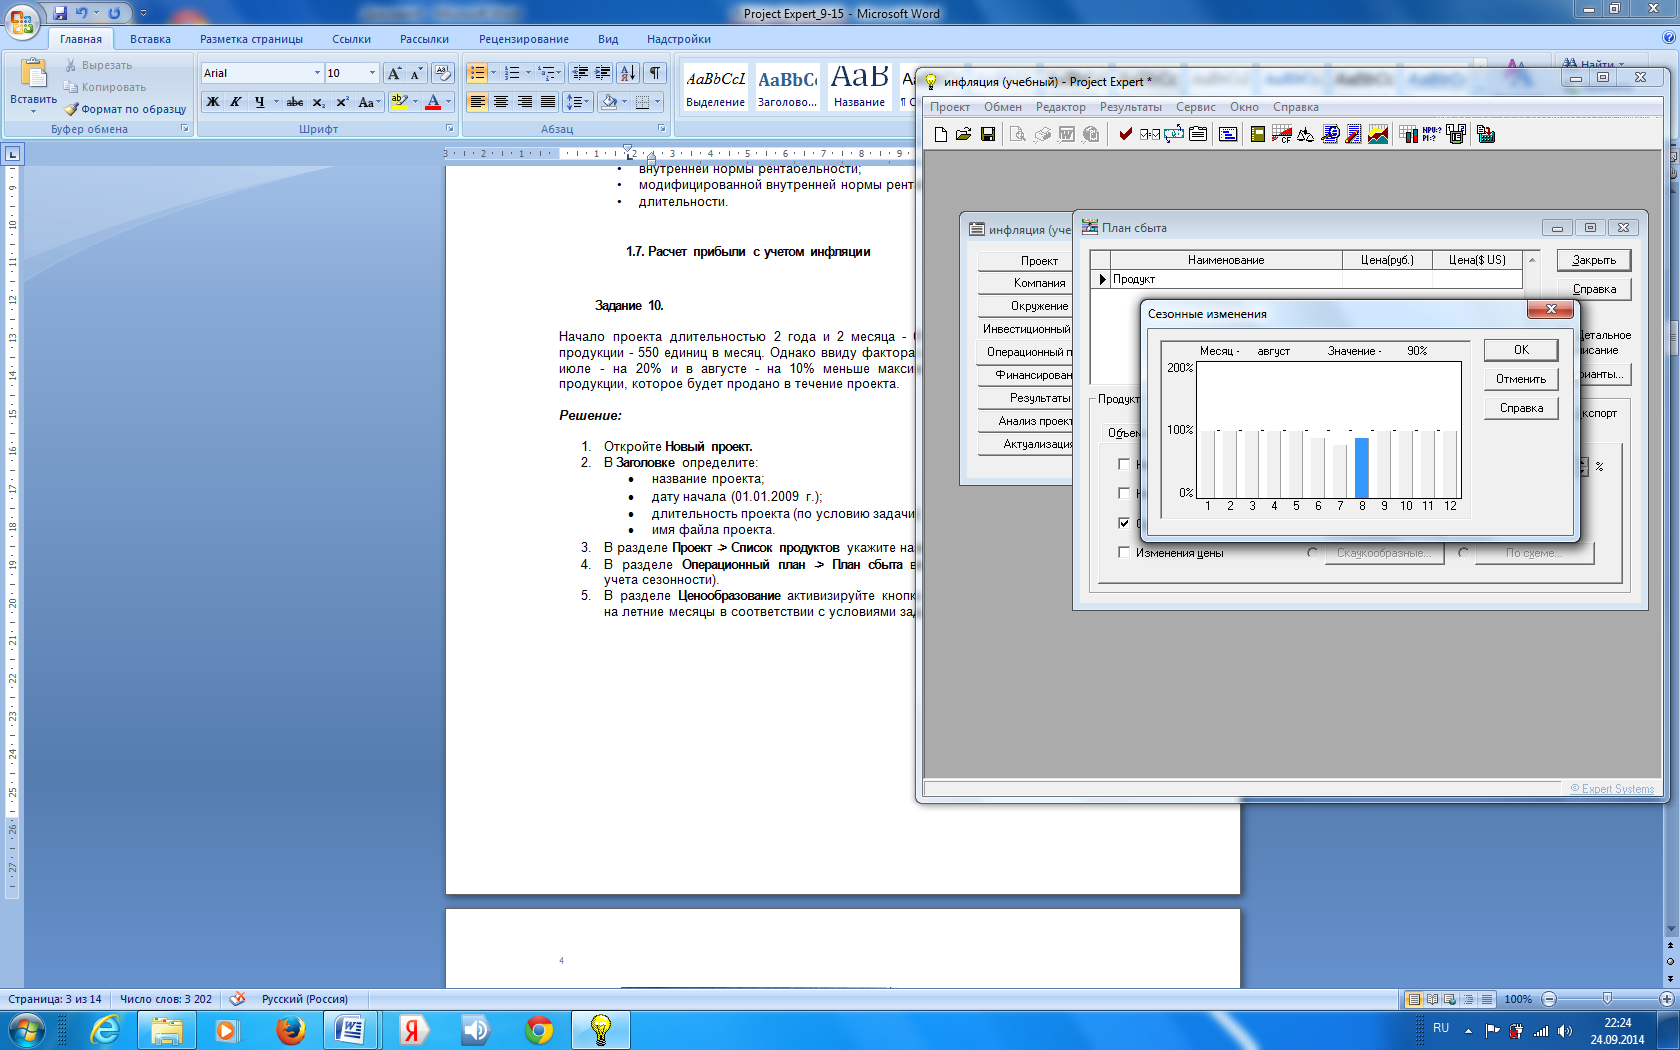Viewport: 1680px width, 1050px height.
Task: Click the Center text alignment icon
Action: tap(501, 102)
